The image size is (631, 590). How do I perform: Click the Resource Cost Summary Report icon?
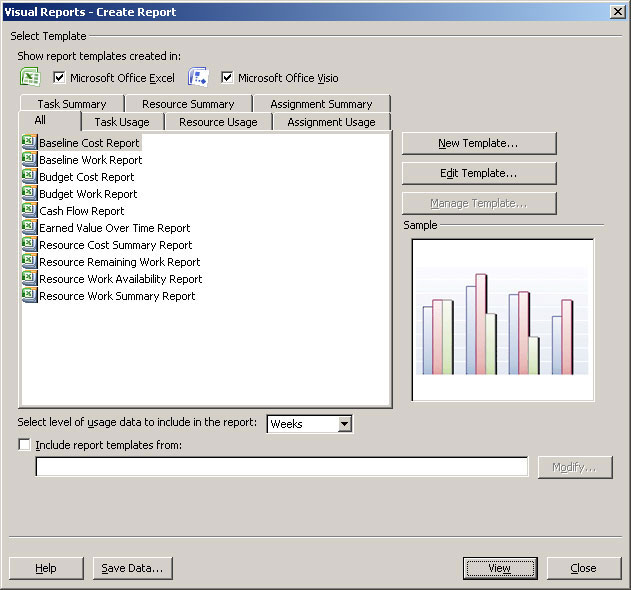coord(29,245)
